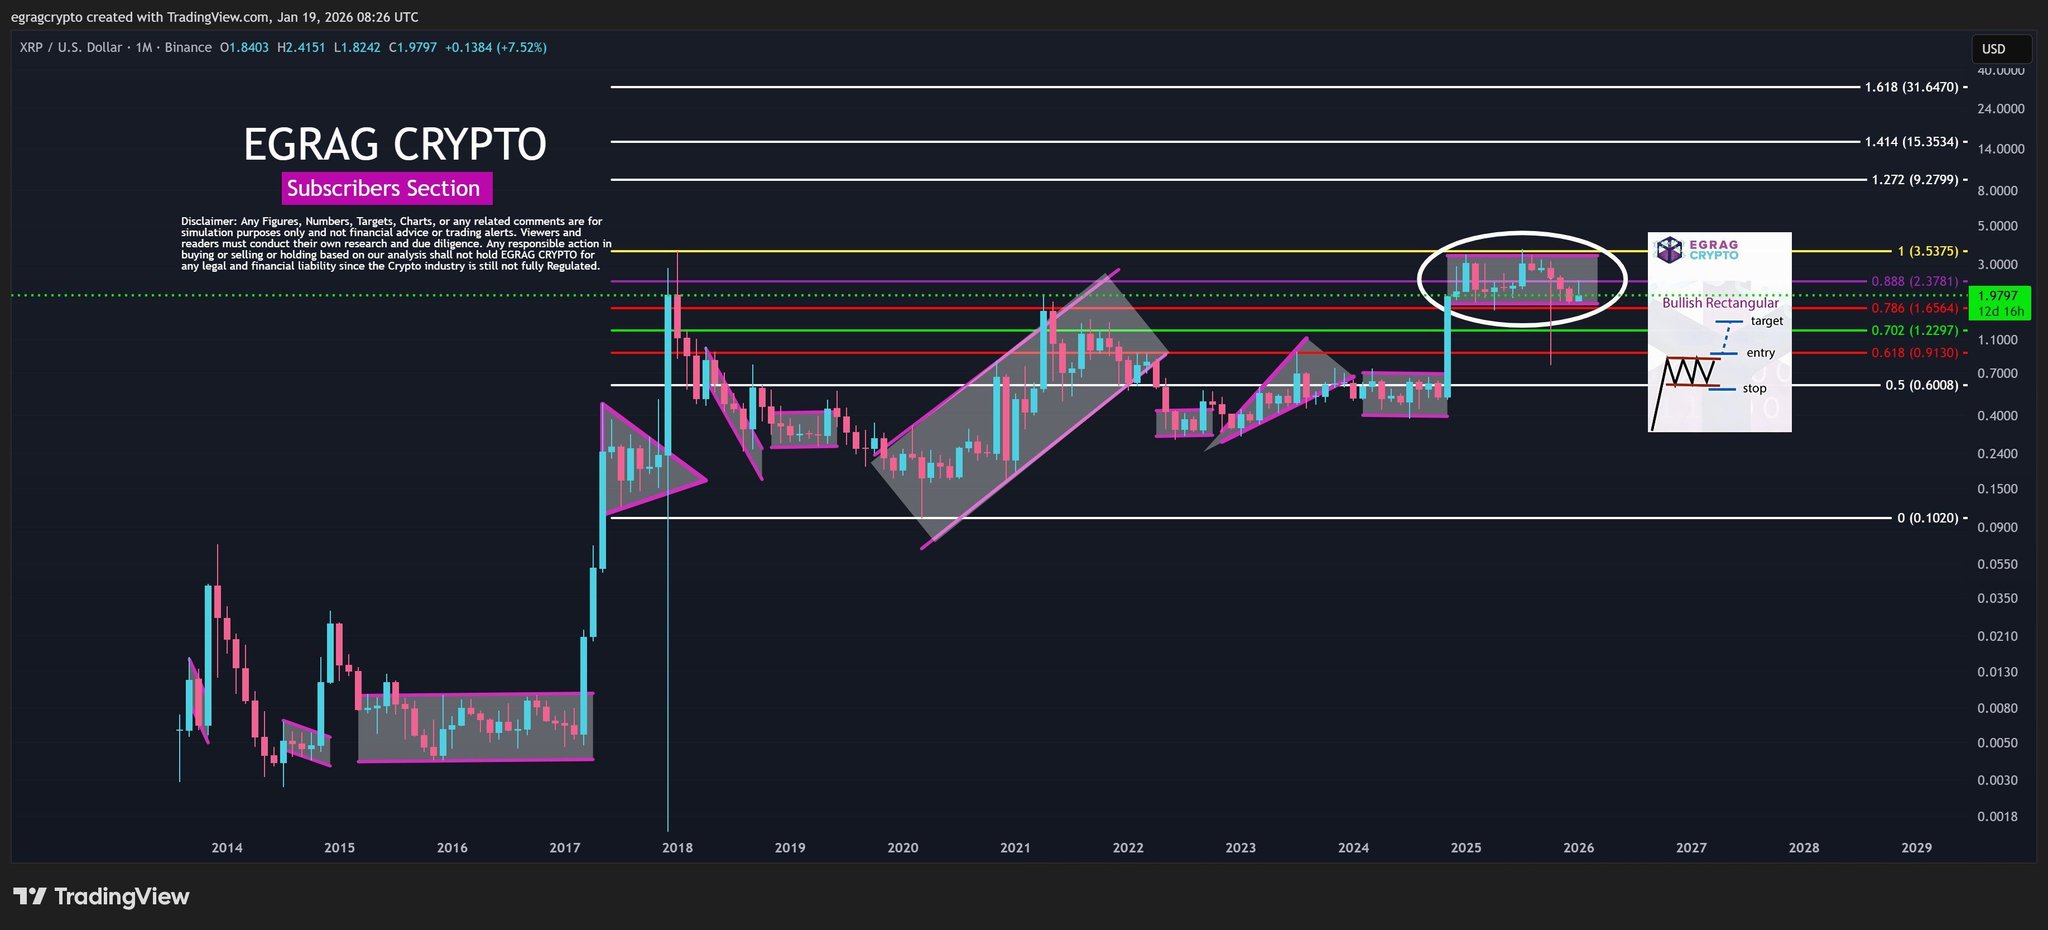Click the XRP / U.S. Dollar symbol title
2048x930 pixels.
pos(71,47)
